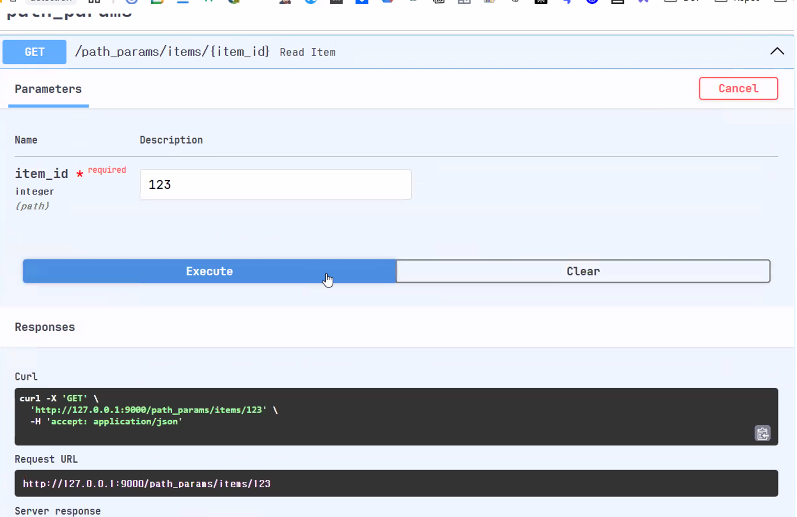
Task: Click the Responses section heading
Action: point(45,327)
